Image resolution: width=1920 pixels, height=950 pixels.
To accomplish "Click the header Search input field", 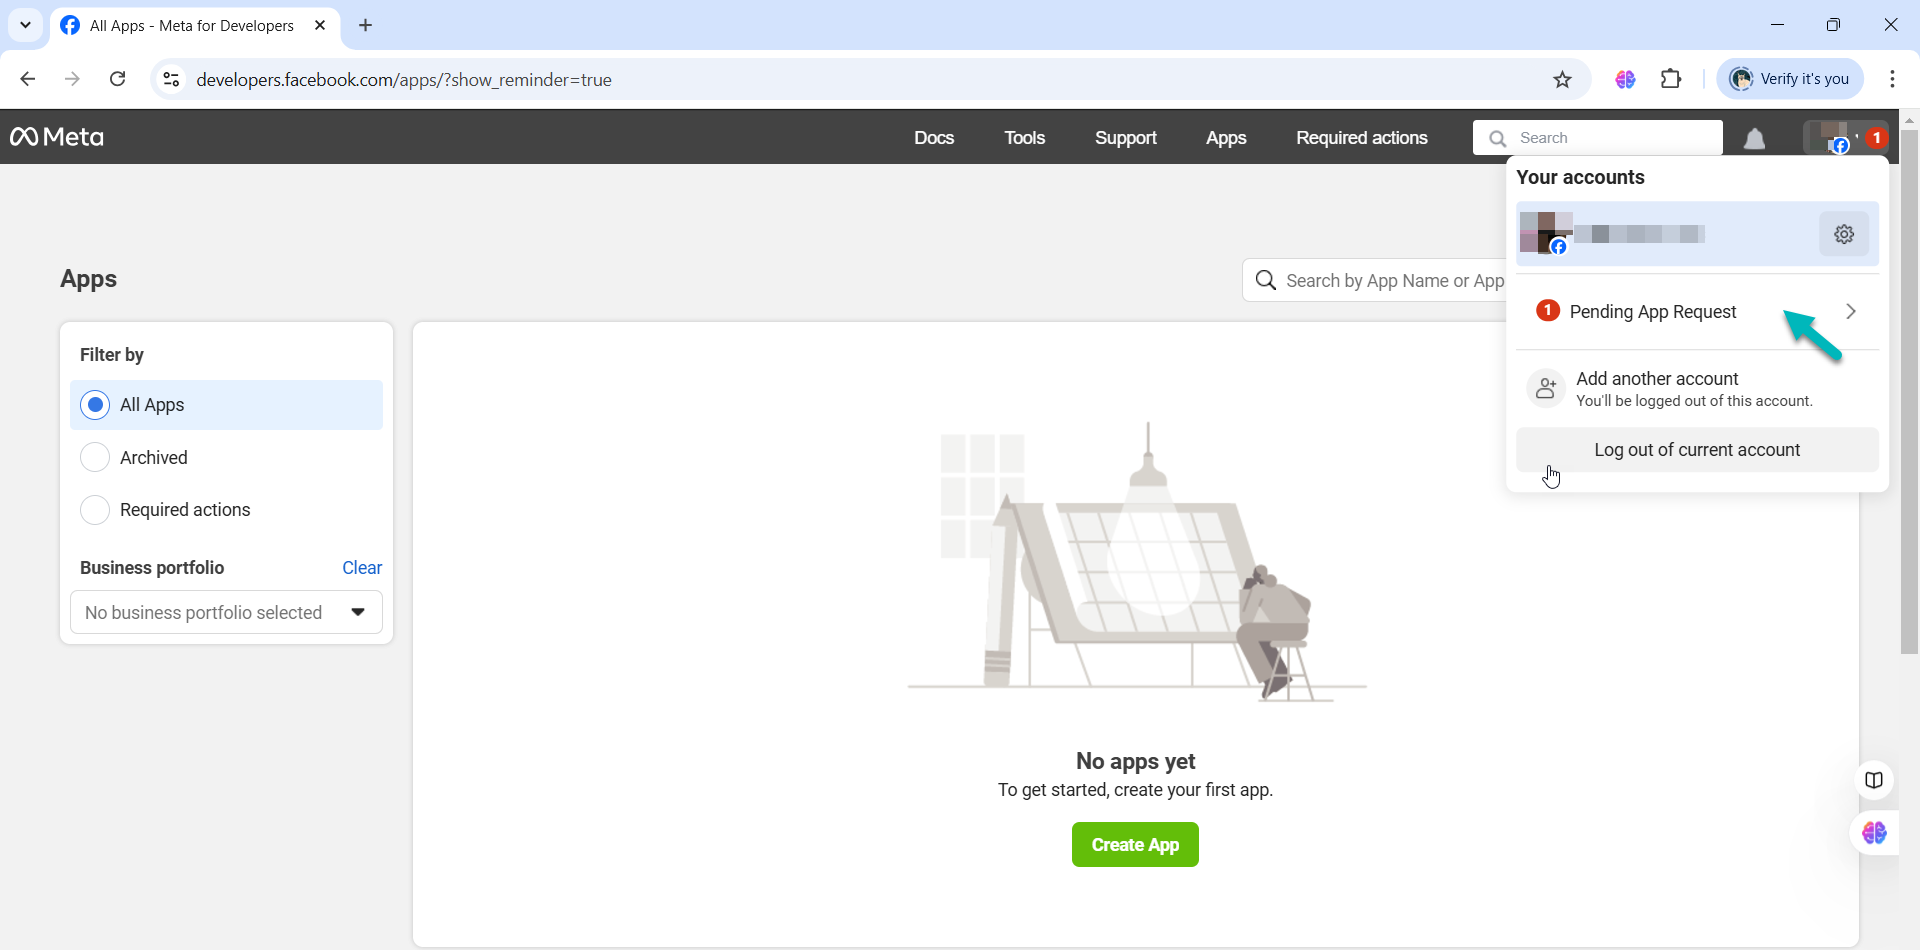I will point(1598,138).
